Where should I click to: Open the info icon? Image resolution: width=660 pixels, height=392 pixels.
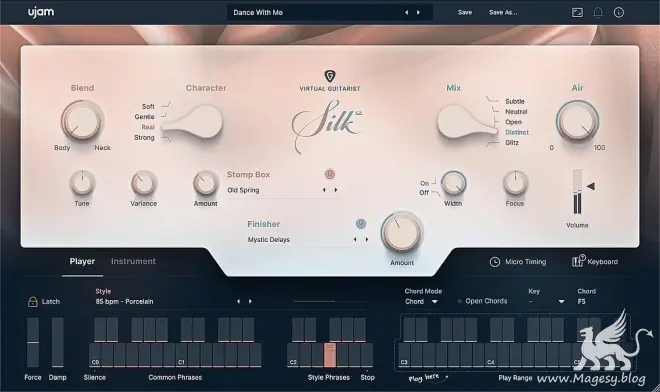[x=618, y=13]
